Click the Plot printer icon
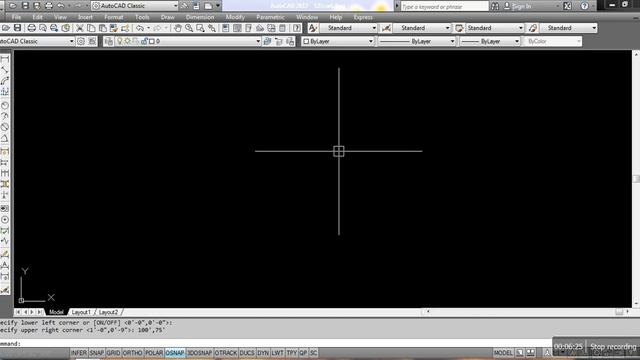The height and width of the screenshot is (360, 640). coord(31,28)
